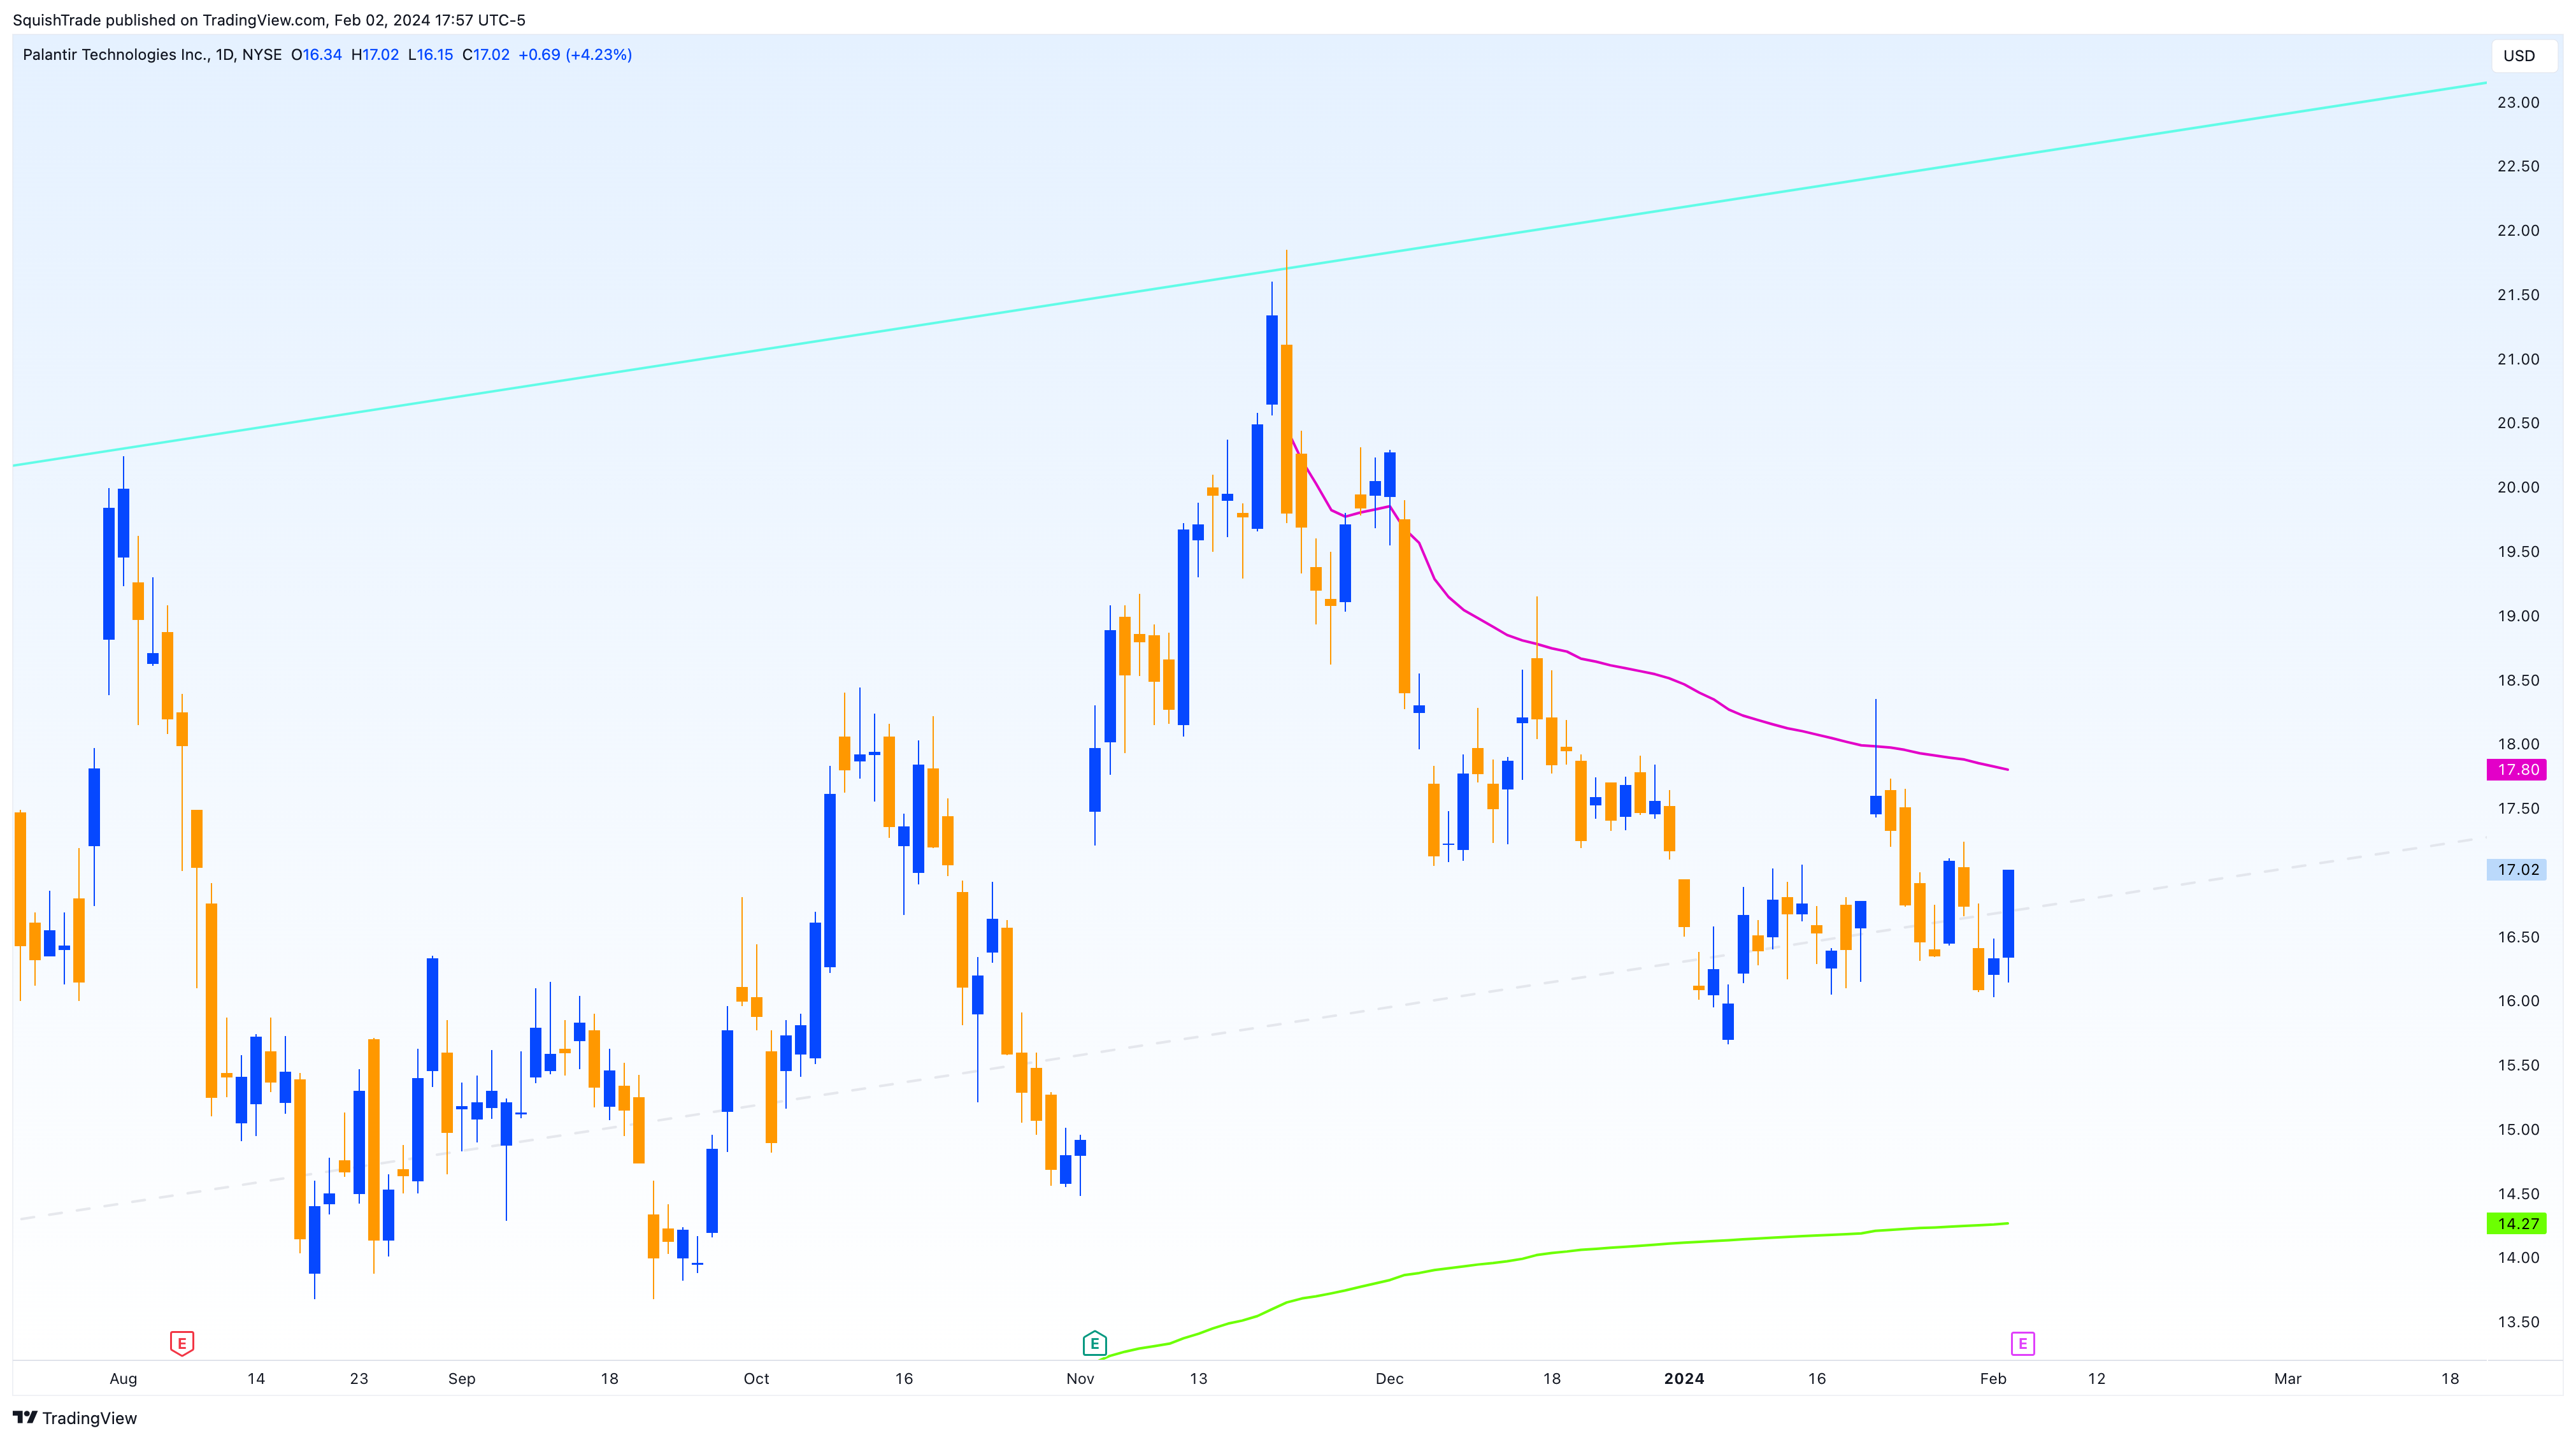Click the 17.02 current price label
The image size is (2576, 1440).
[2517, 870]
